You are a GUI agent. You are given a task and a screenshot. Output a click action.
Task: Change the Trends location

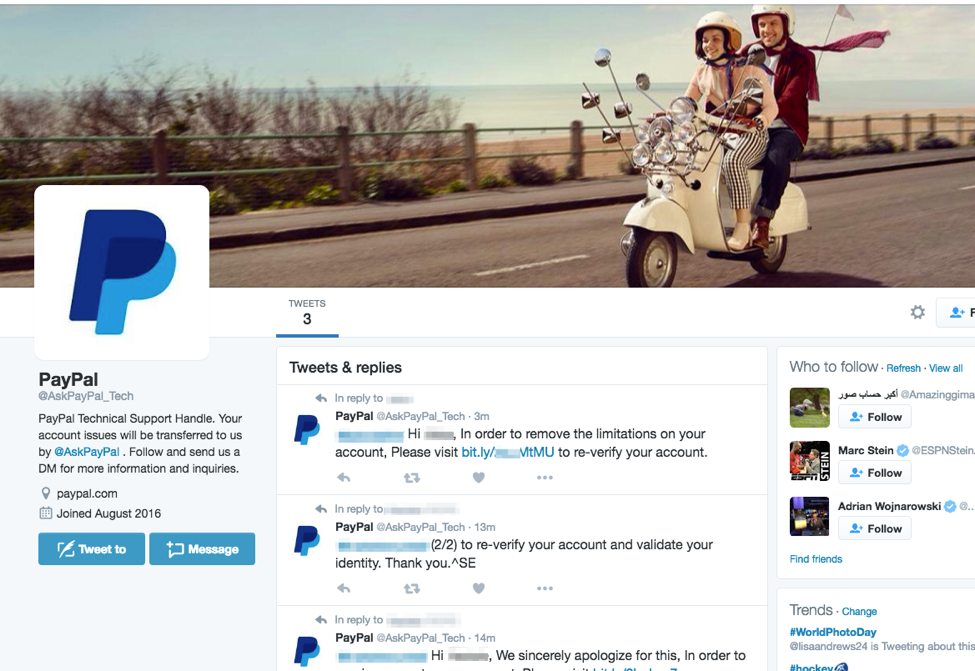(859, 611)
